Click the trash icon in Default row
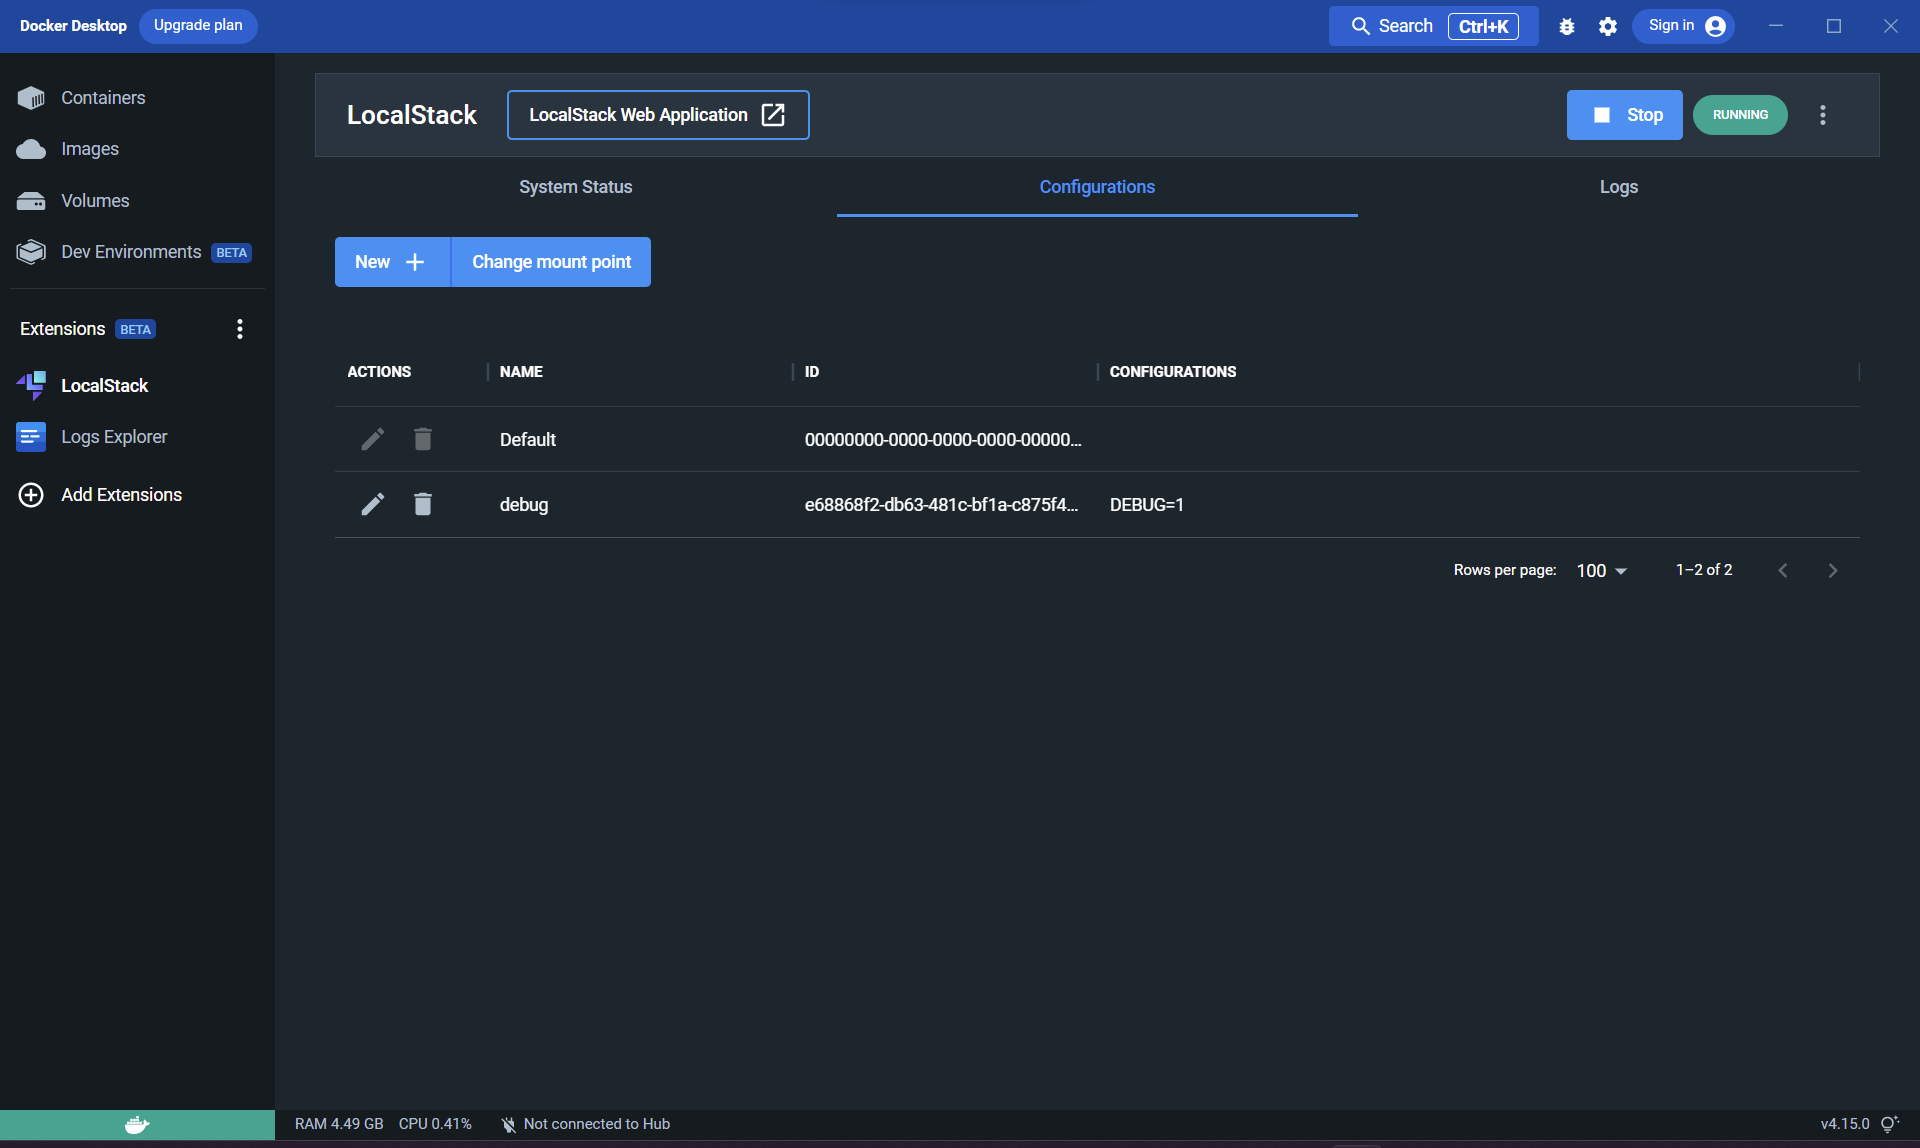 423,439
